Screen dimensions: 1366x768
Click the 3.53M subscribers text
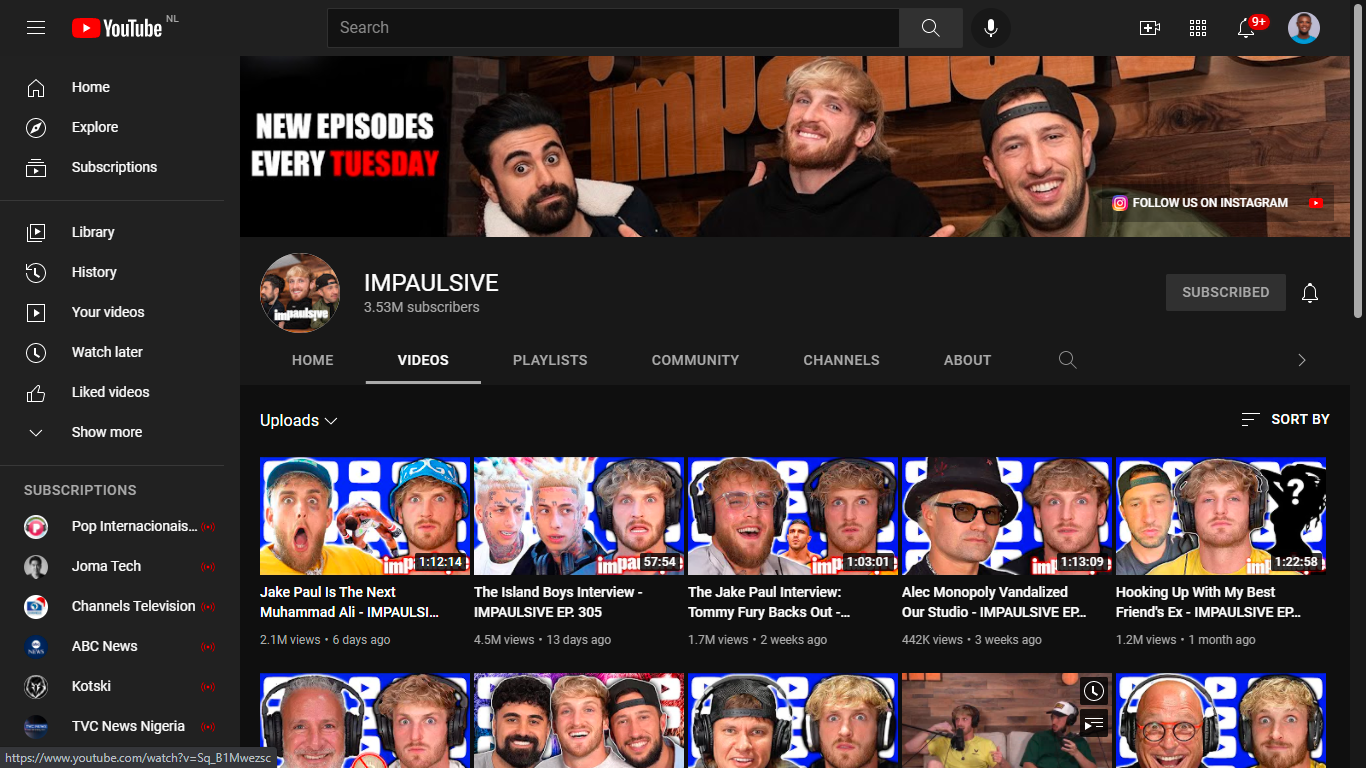point(422,308)
